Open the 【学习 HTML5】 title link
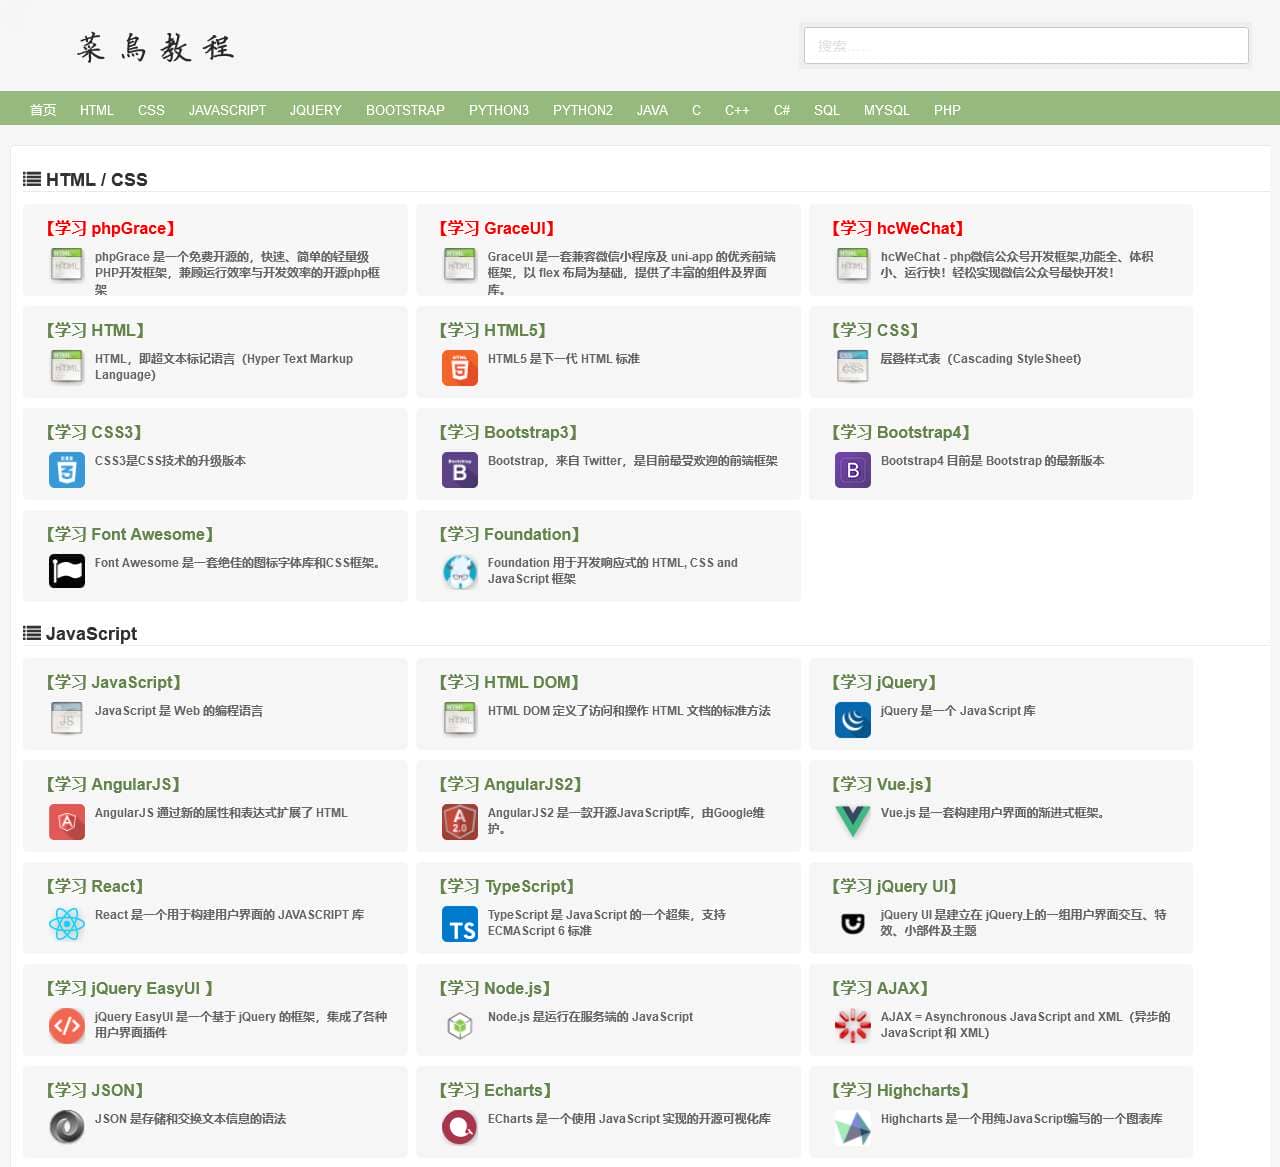 [x=493, y=330]
